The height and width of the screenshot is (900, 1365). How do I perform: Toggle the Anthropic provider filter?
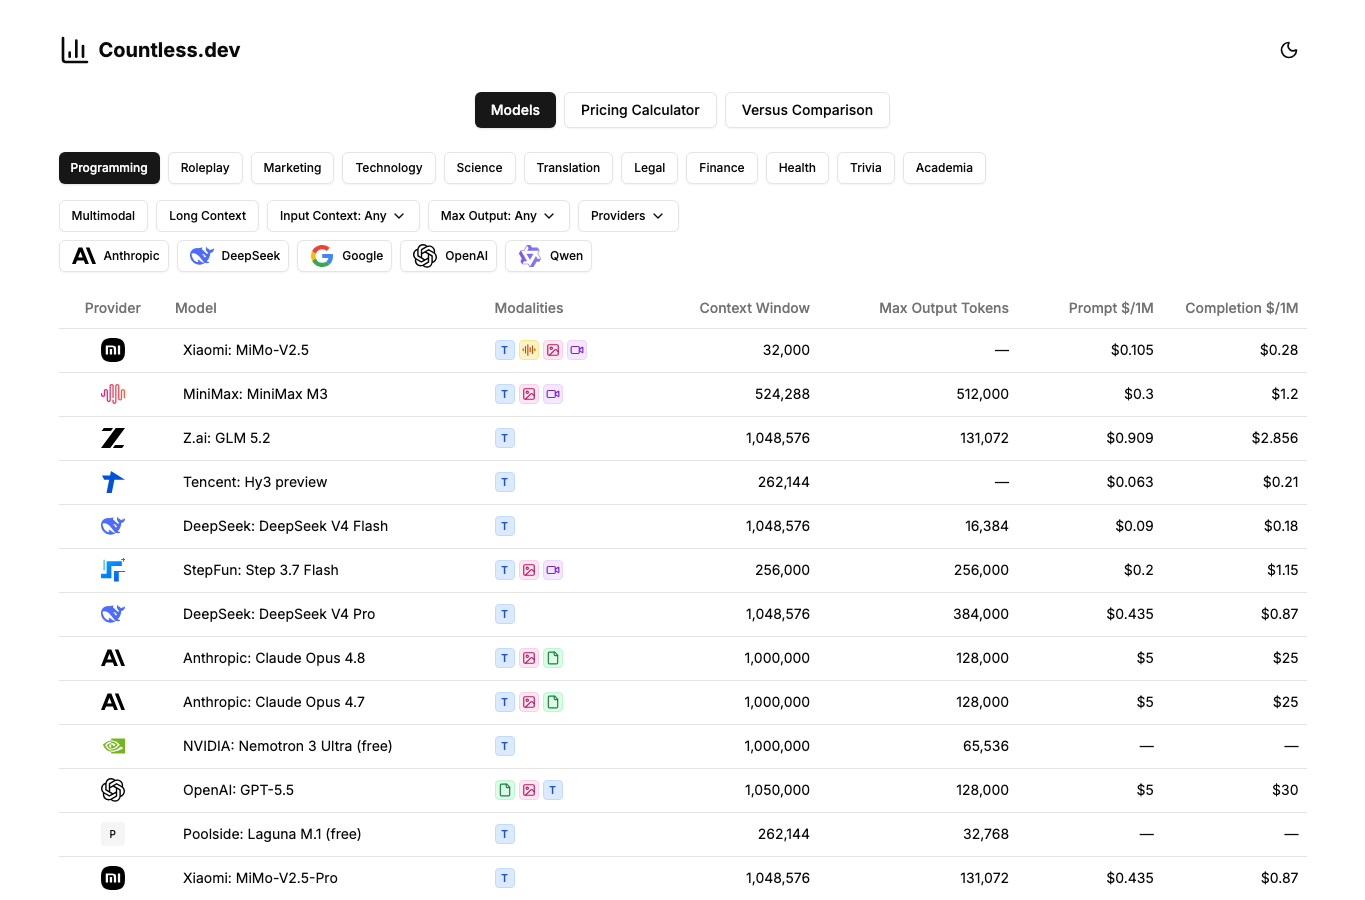pyautogui.click(x=114, y=256)
